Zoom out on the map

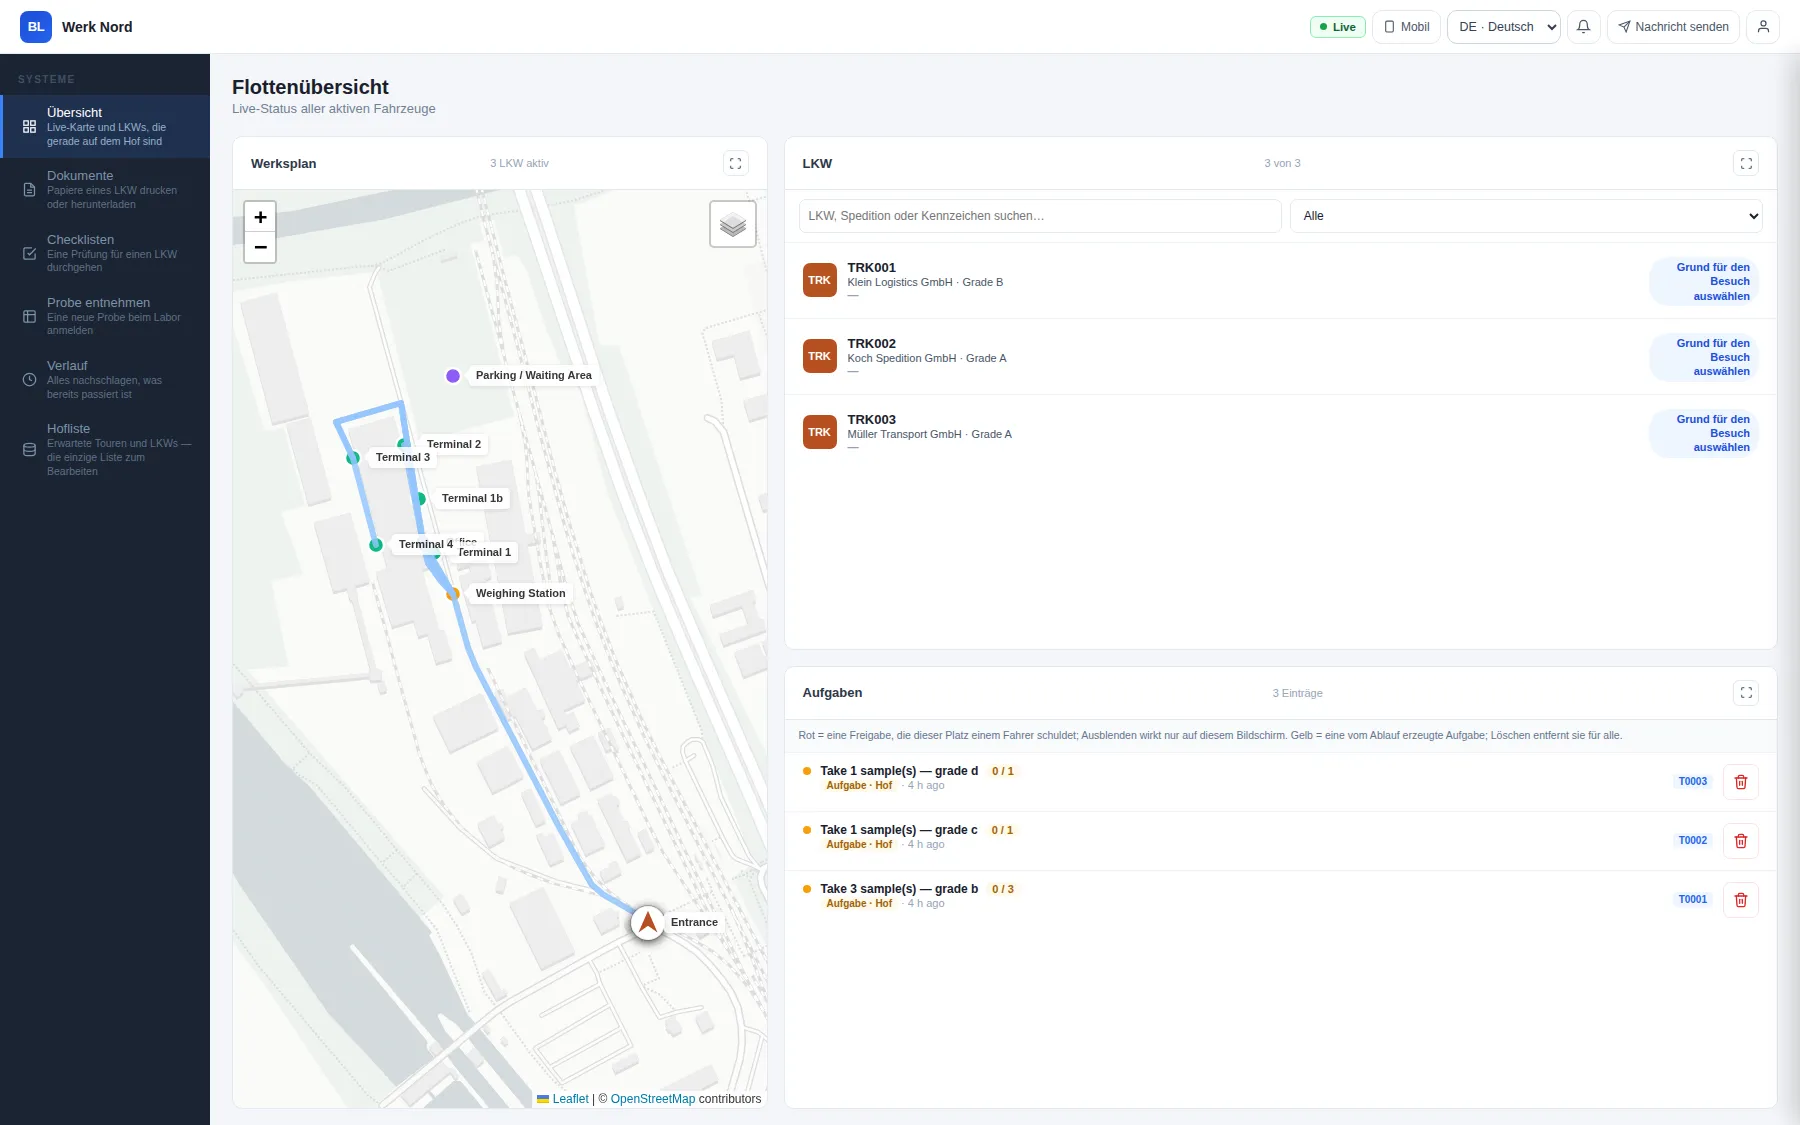click(260, 247)
